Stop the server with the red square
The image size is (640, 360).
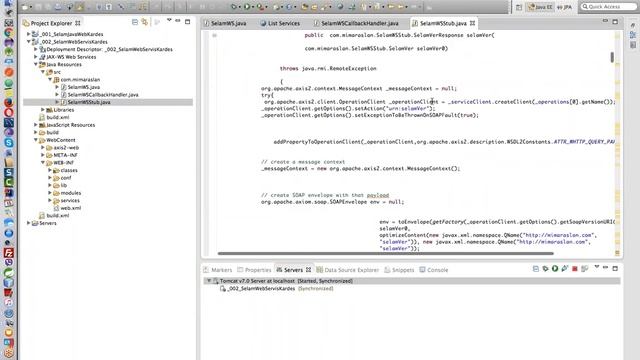[575, 269]
